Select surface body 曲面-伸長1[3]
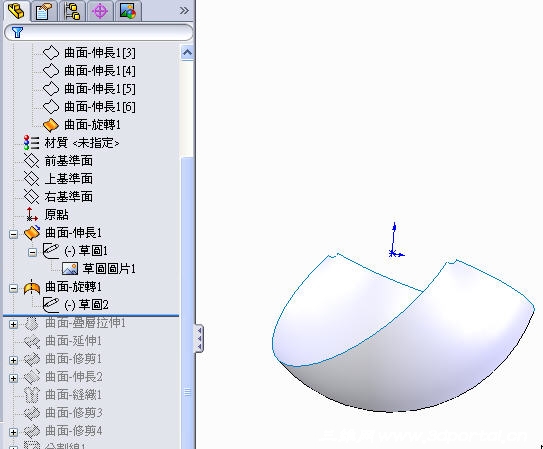Image resolution: width=543 pixels, height=449 pixels. [100, 53]
